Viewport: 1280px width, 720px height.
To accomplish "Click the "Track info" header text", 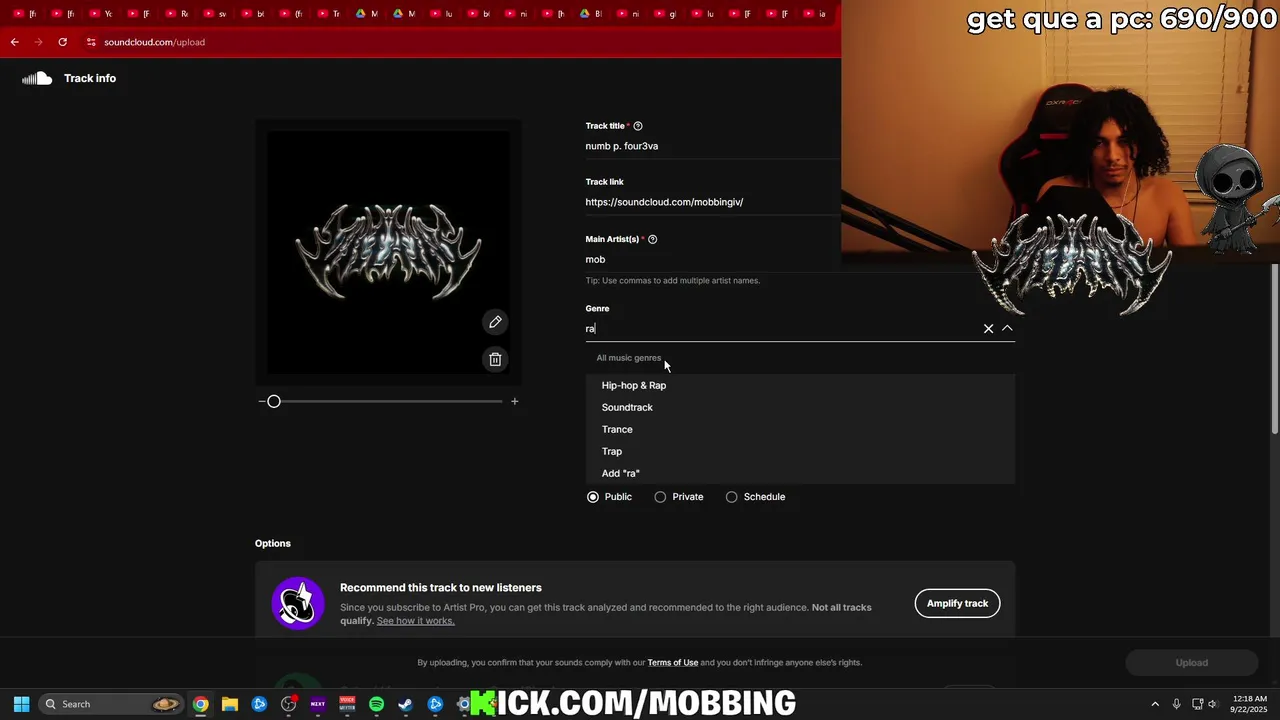I will (90, 78).
